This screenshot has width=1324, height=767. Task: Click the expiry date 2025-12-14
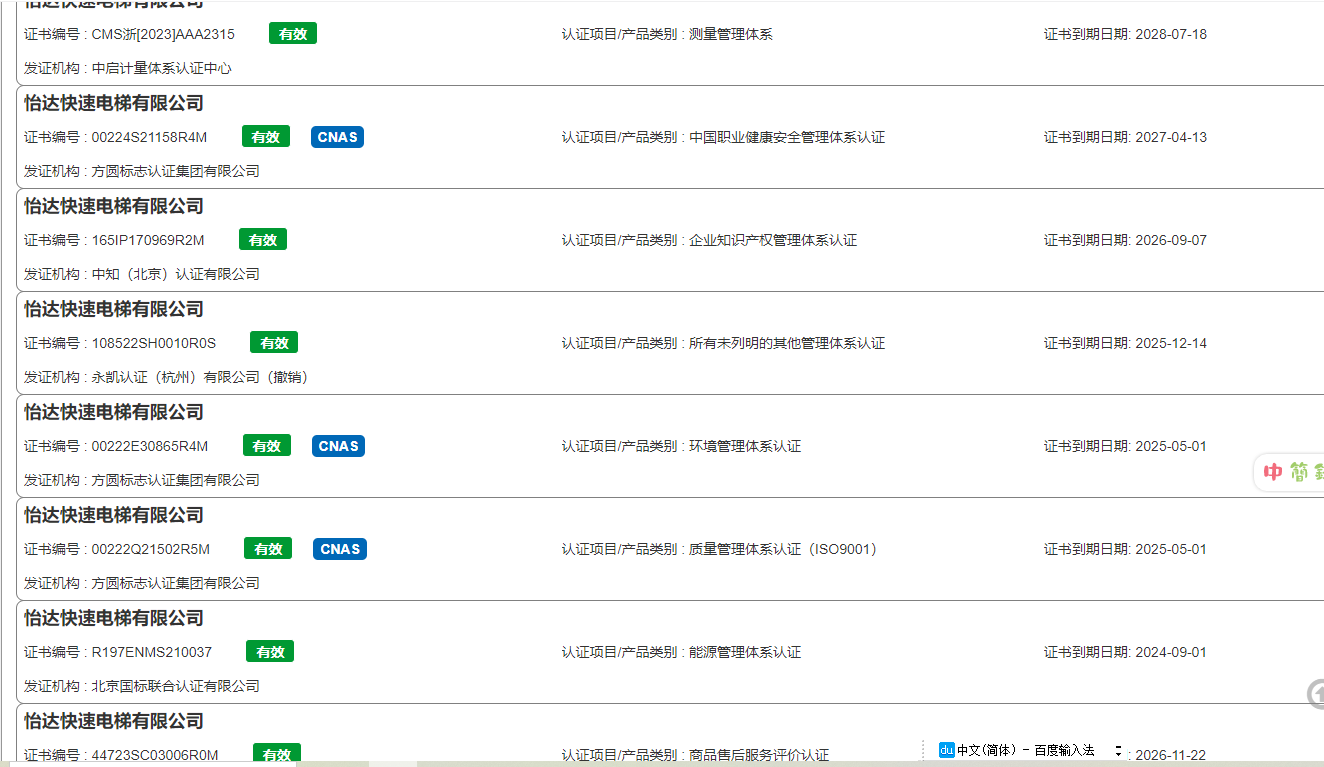(x=1171, y=343)
